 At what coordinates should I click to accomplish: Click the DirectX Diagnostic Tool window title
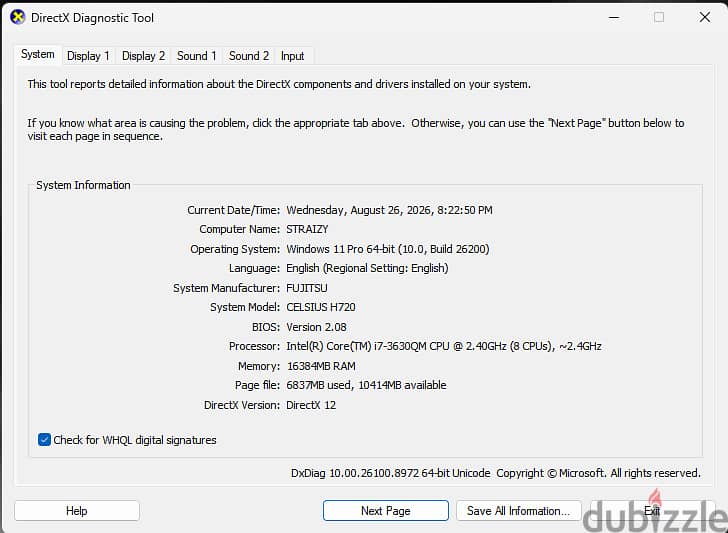tap(92, 18)
